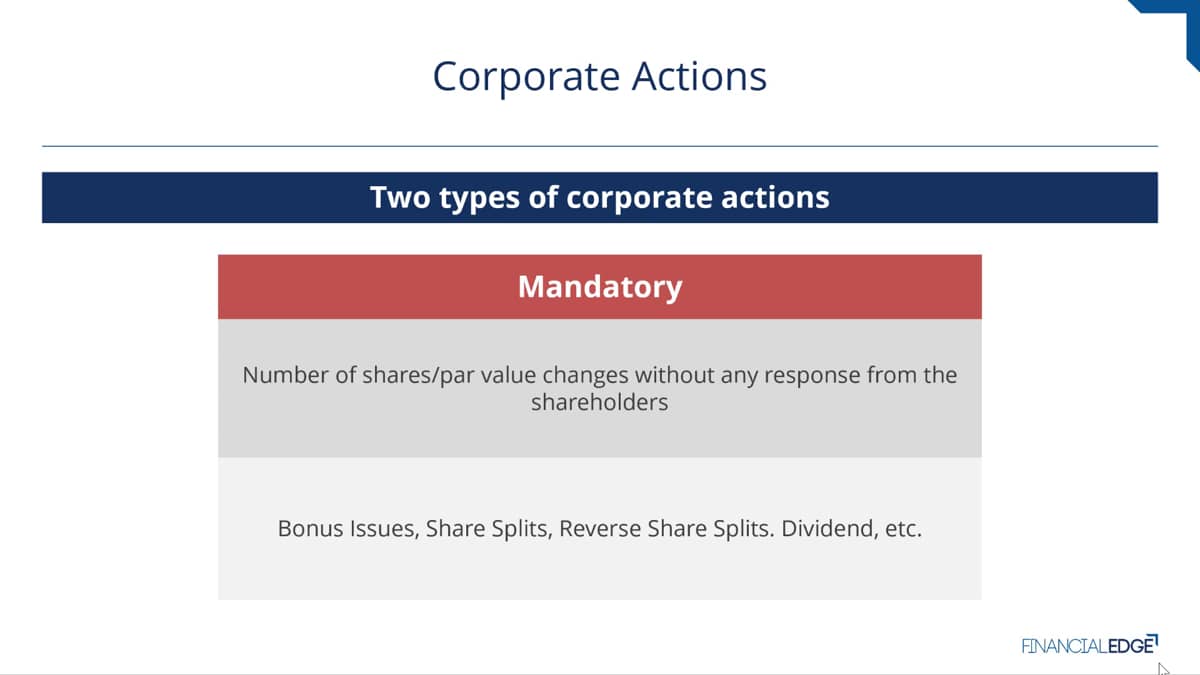Screen dimensions: 1200x675
Task: Select the word Mandatory
Action: point(600,287)
